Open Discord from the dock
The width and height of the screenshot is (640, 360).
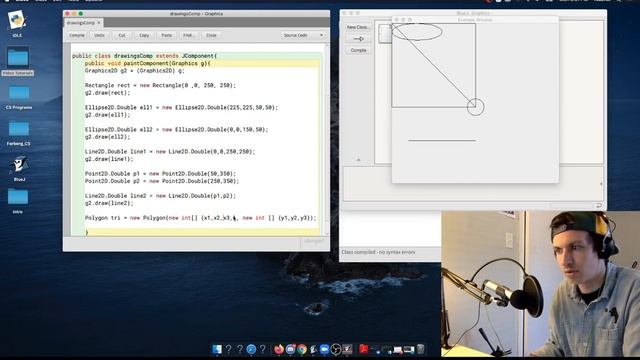point(290,349)
